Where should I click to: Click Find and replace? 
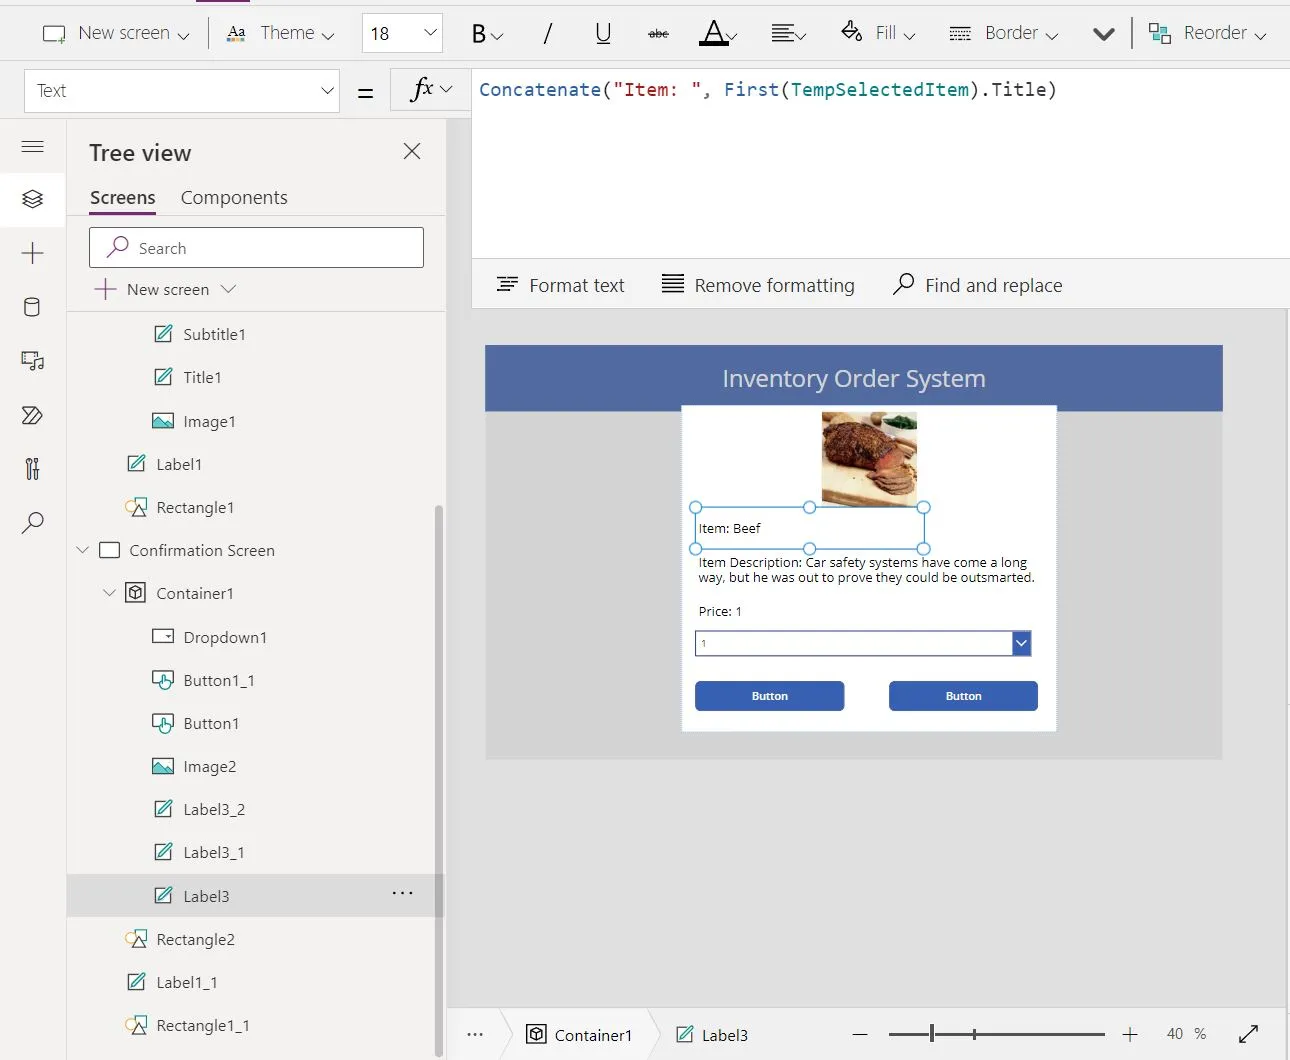pos(977,285)
